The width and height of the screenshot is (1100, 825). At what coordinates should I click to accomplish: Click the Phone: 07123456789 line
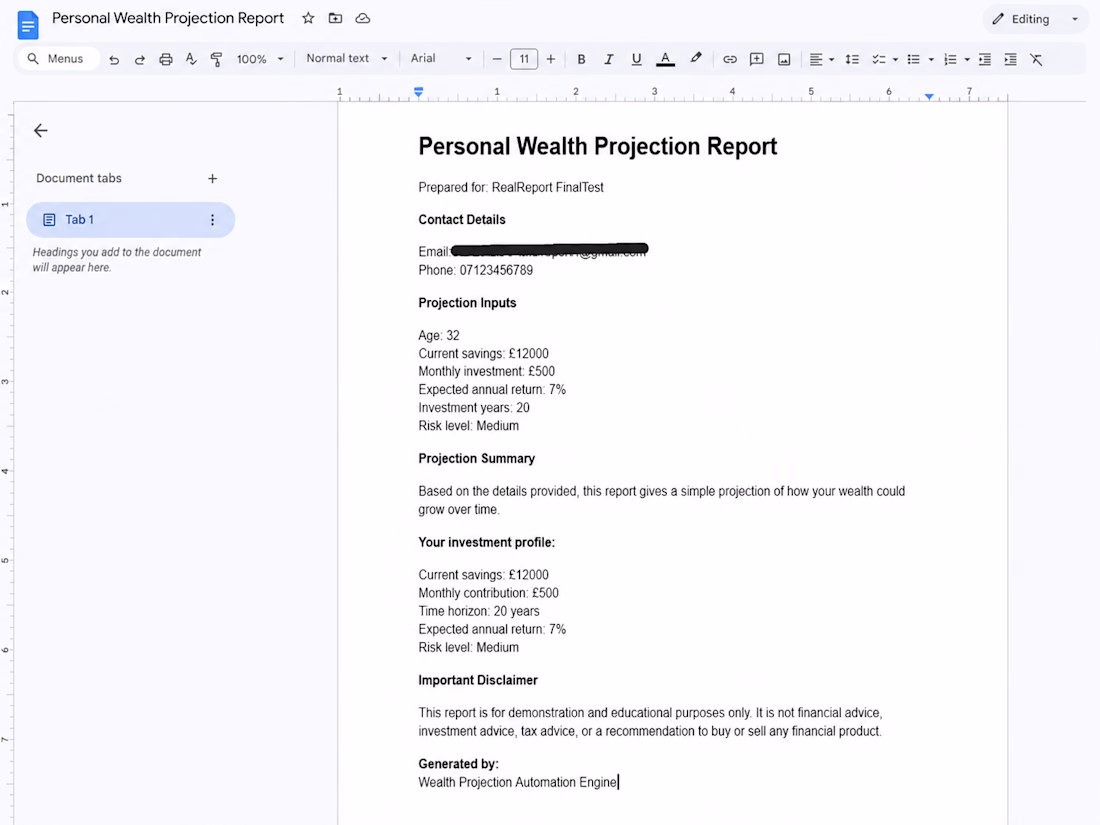coord(476,271)
